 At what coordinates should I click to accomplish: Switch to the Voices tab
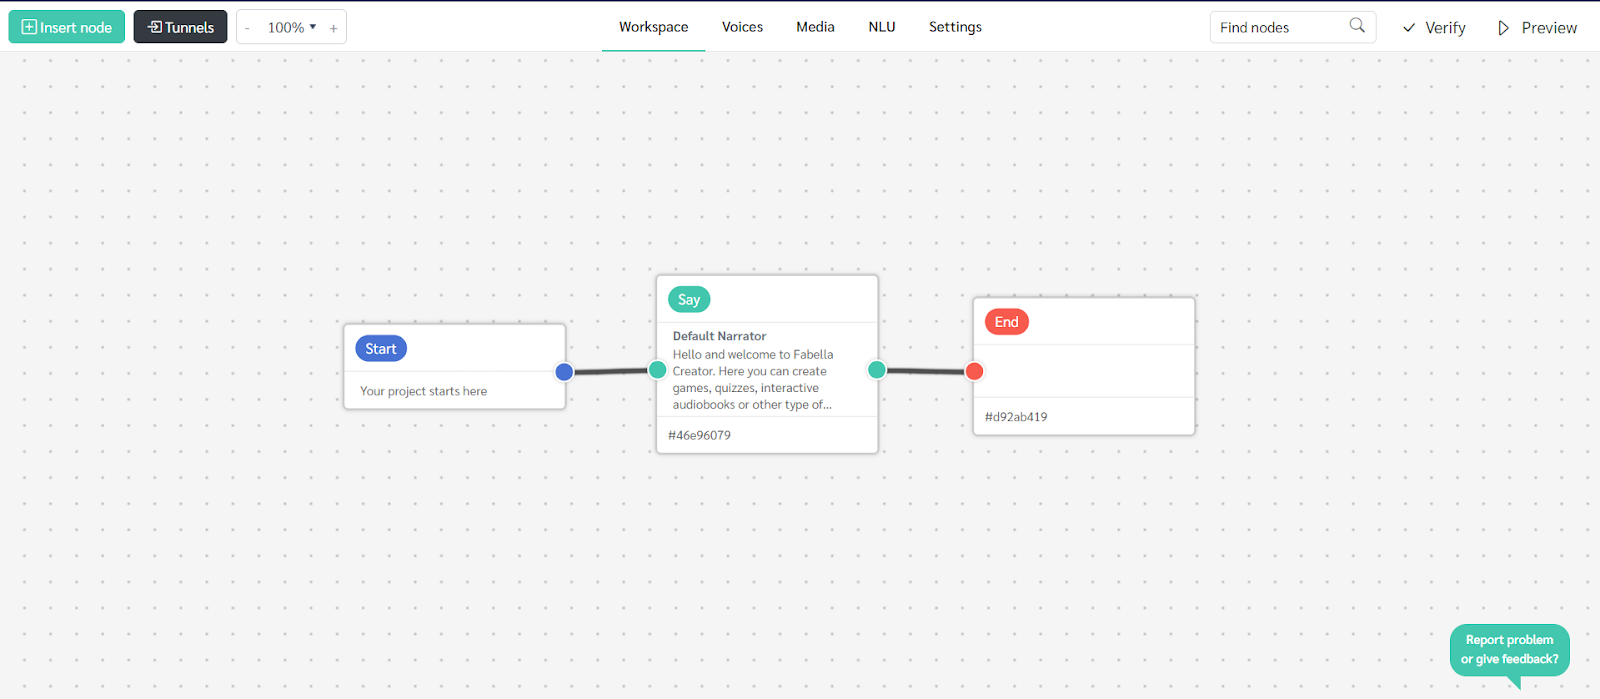tap(742, 27)
